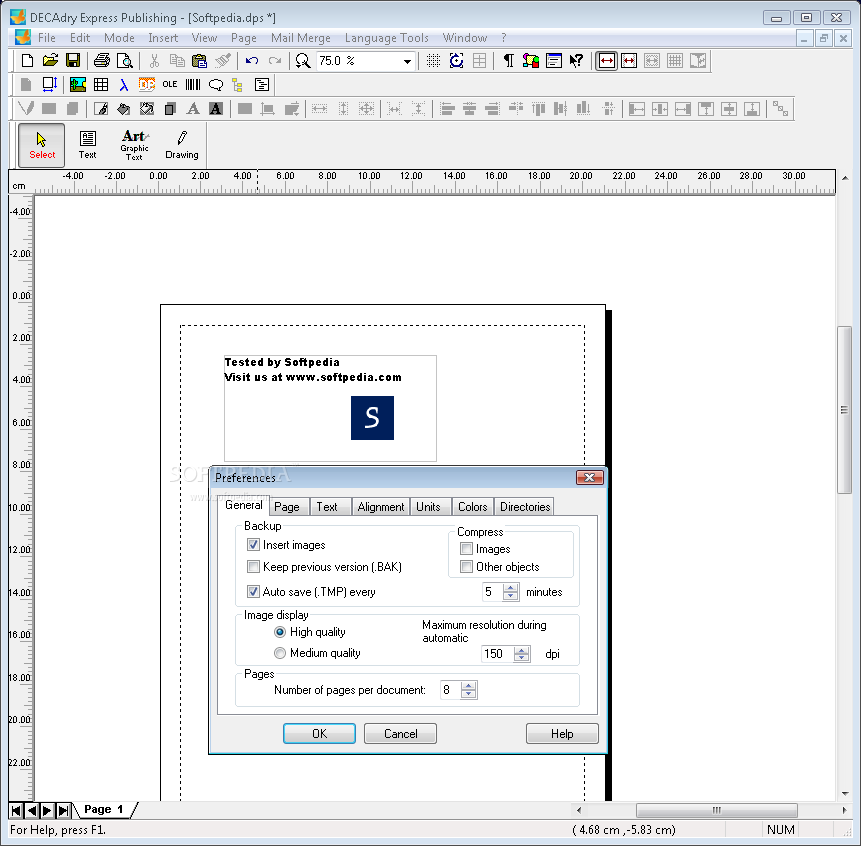Insert an OLE object
Screen dimensions: 861x846
click(170, 85)
